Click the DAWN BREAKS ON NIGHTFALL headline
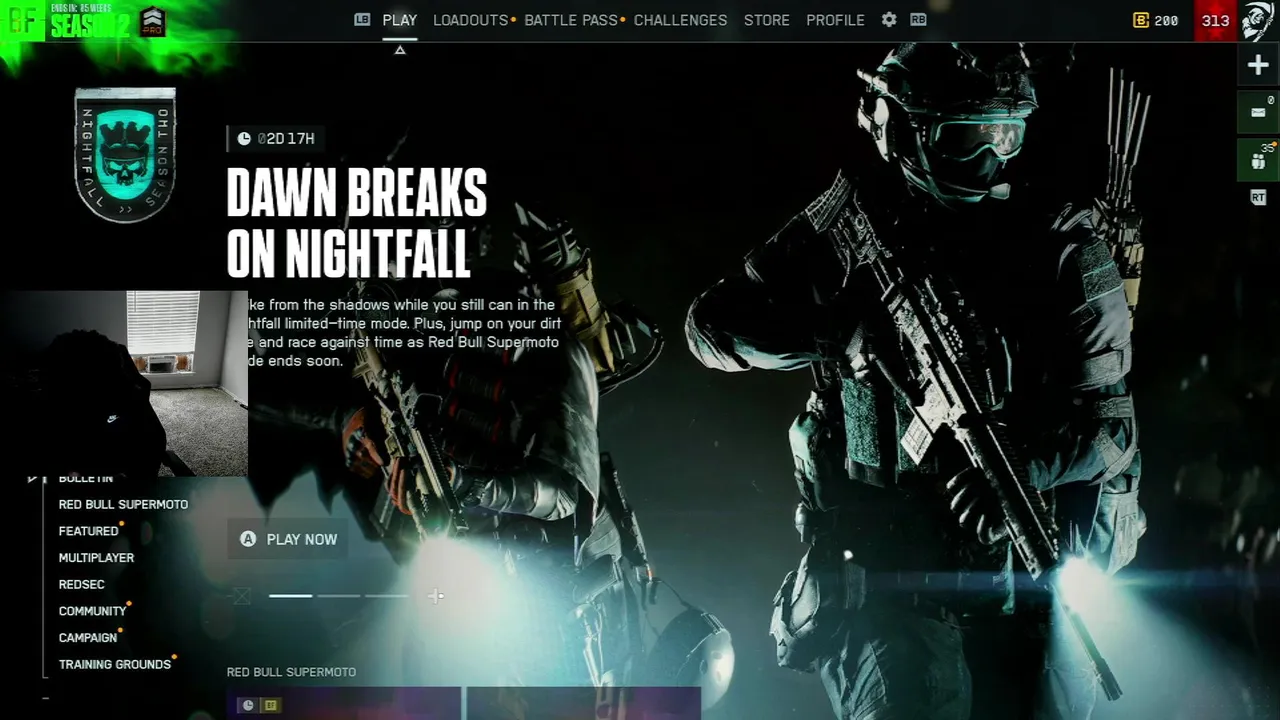Viewport: 1280px width, 720px height. tap(357, 223)
